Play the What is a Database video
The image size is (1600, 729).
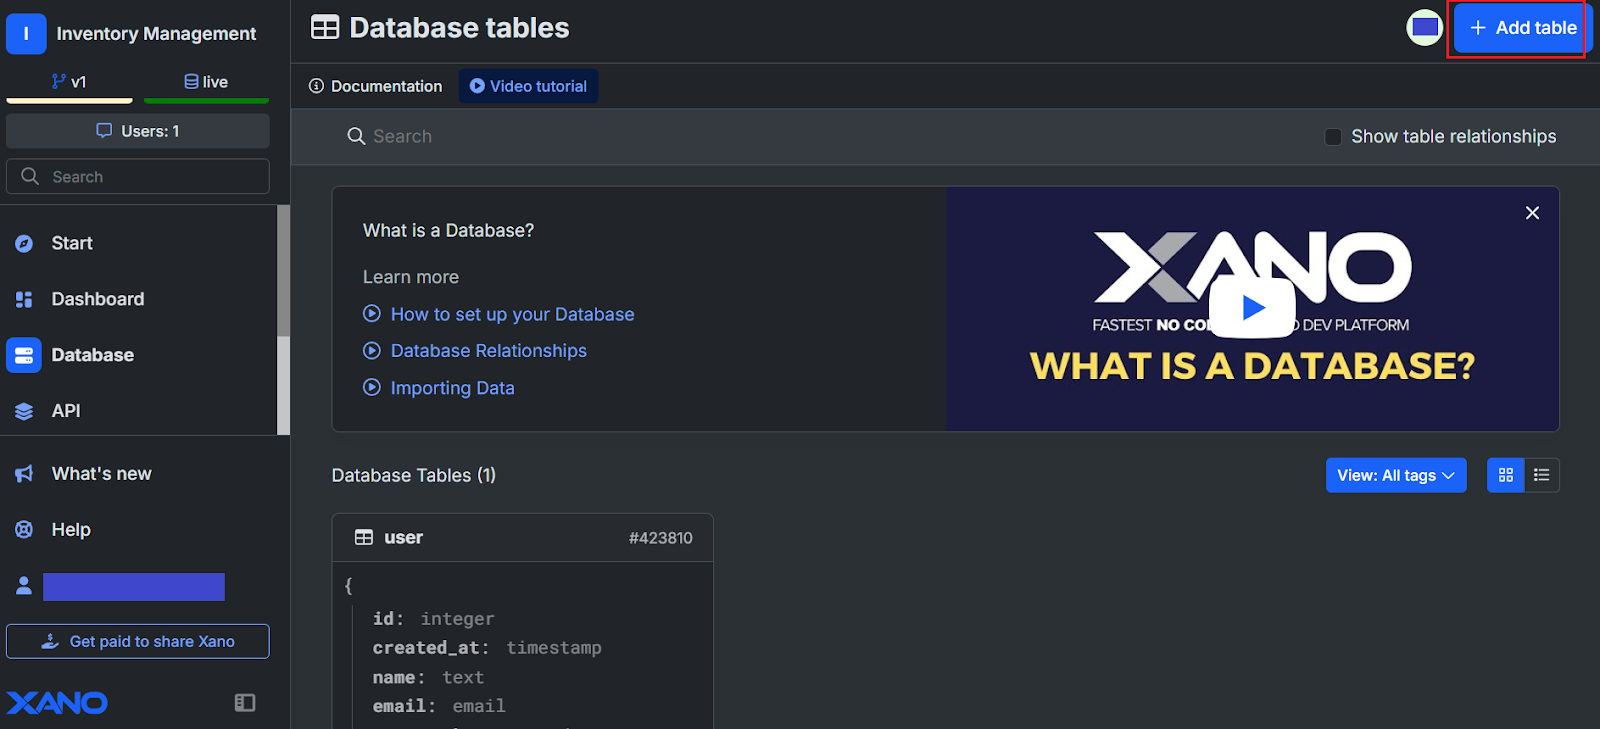(1252, 308)
